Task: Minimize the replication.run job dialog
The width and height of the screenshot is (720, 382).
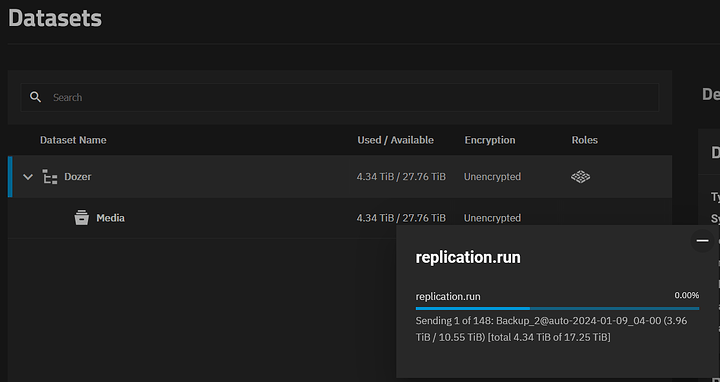Action: click(702, 241)
